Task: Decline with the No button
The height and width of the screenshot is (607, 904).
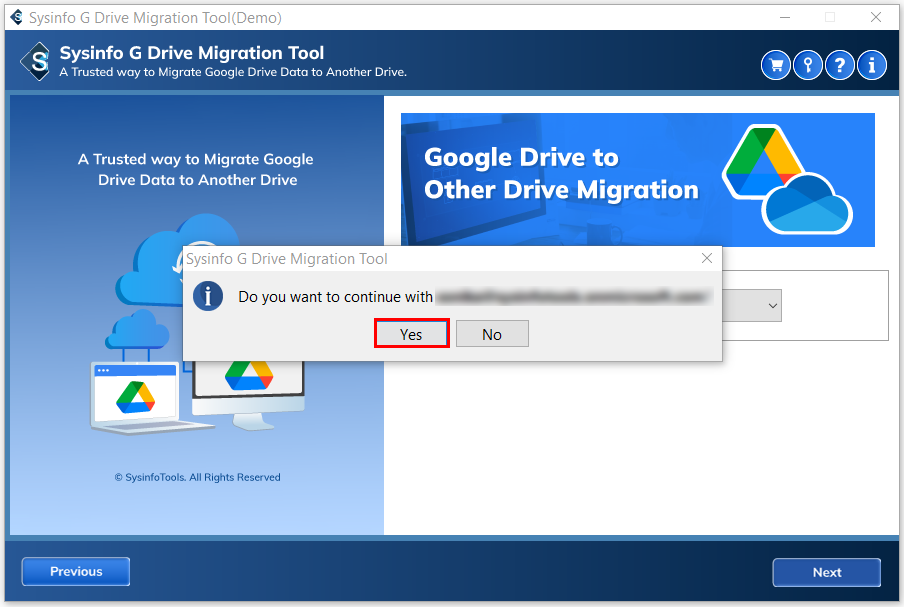Action: pos(492,334)
